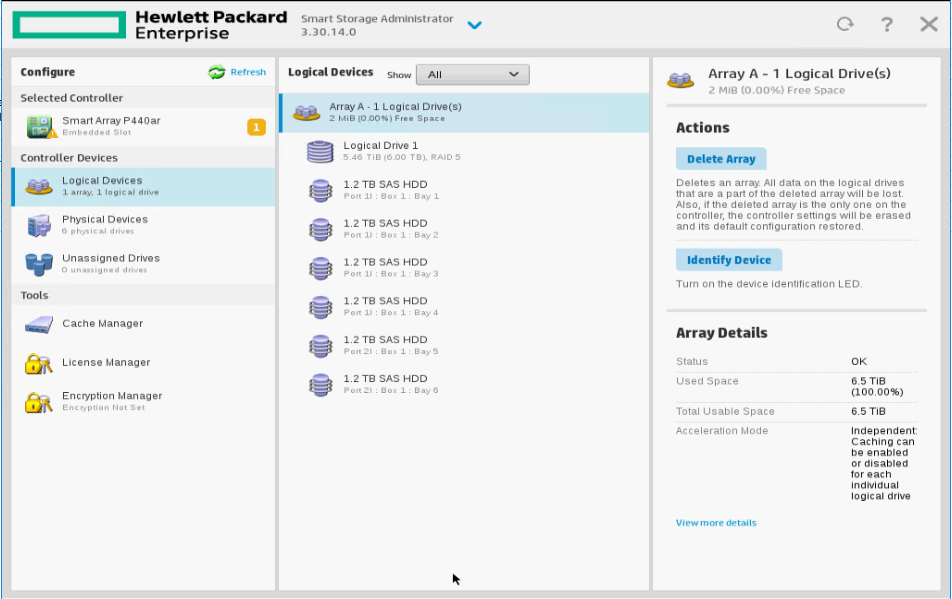This screenshot has height=599, width=952.
Task: Click the Bay 2 SAS HDD icon
Action: (x=321, y=229)
